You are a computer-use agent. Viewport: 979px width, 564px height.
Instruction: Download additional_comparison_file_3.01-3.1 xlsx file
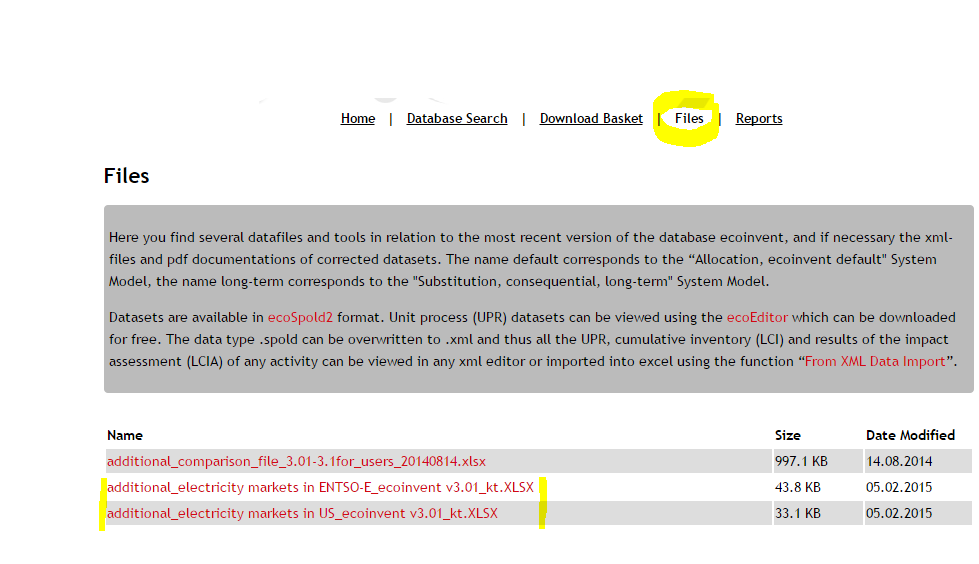coord(296,461)
